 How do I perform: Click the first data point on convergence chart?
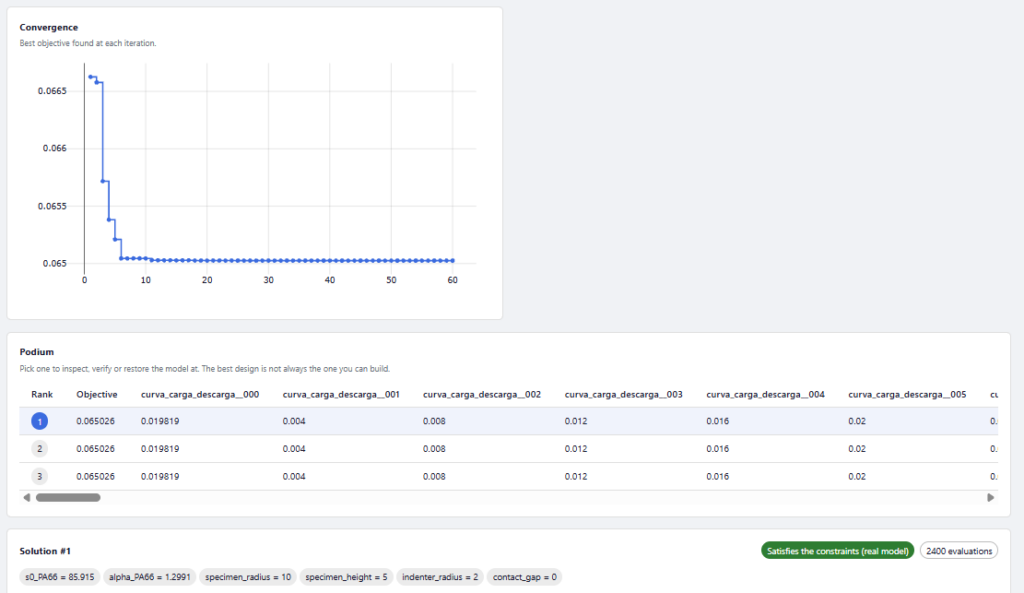[90, 76]
